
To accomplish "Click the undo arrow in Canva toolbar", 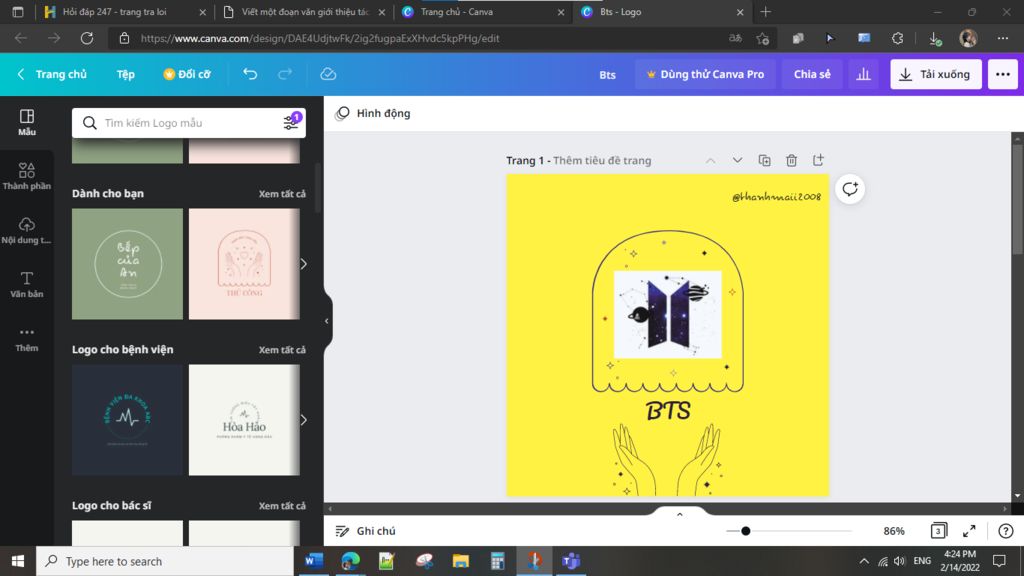I will pyautogui.click(x=250, y=74).
